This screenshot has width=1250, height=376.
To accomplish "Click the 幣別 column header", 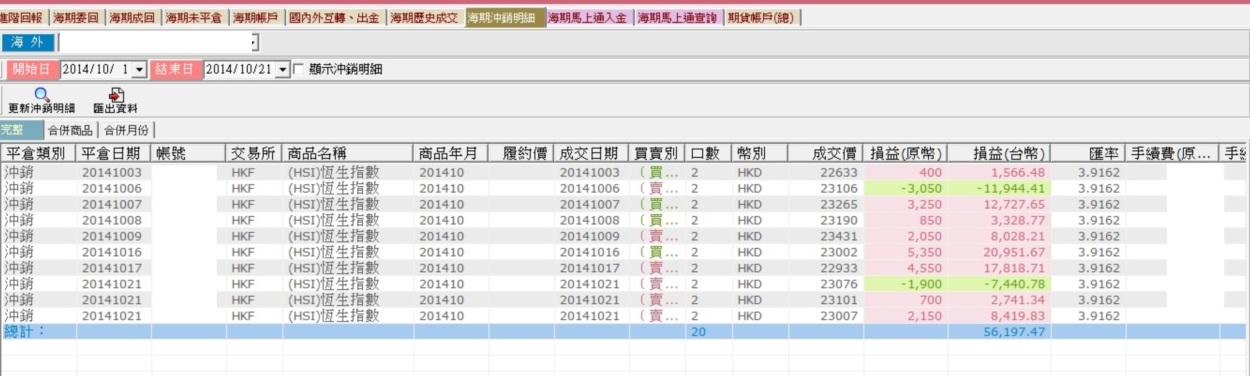I will point(760,153).
